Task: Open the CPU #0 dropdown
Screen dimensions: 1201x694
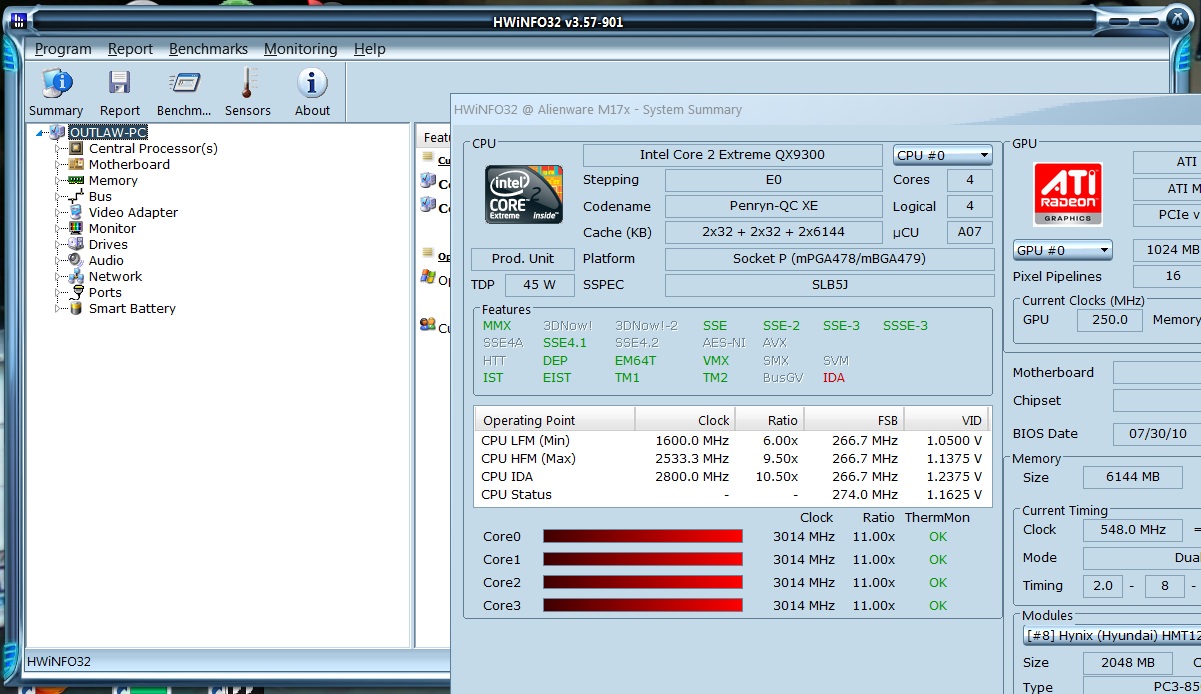Action: (942, 155)
